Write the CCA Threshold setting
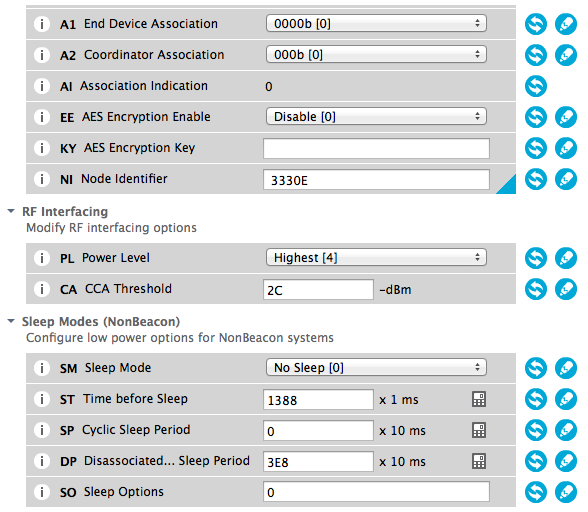This screenshot has height=512, width=588. (566, 289)
